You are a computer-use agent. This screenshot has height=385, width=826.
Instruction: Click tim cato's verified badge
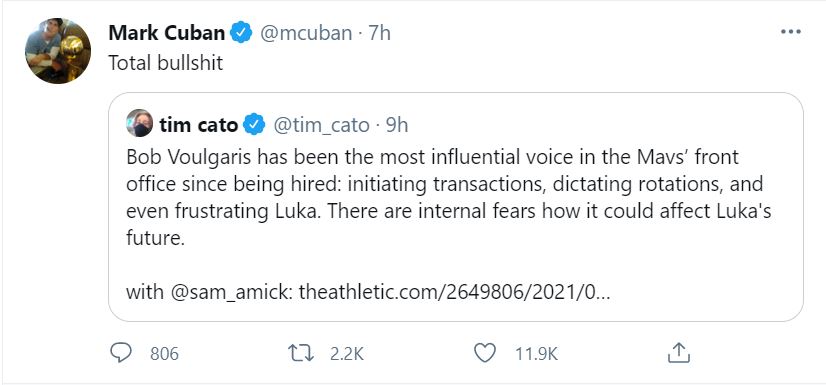point(255,125)
